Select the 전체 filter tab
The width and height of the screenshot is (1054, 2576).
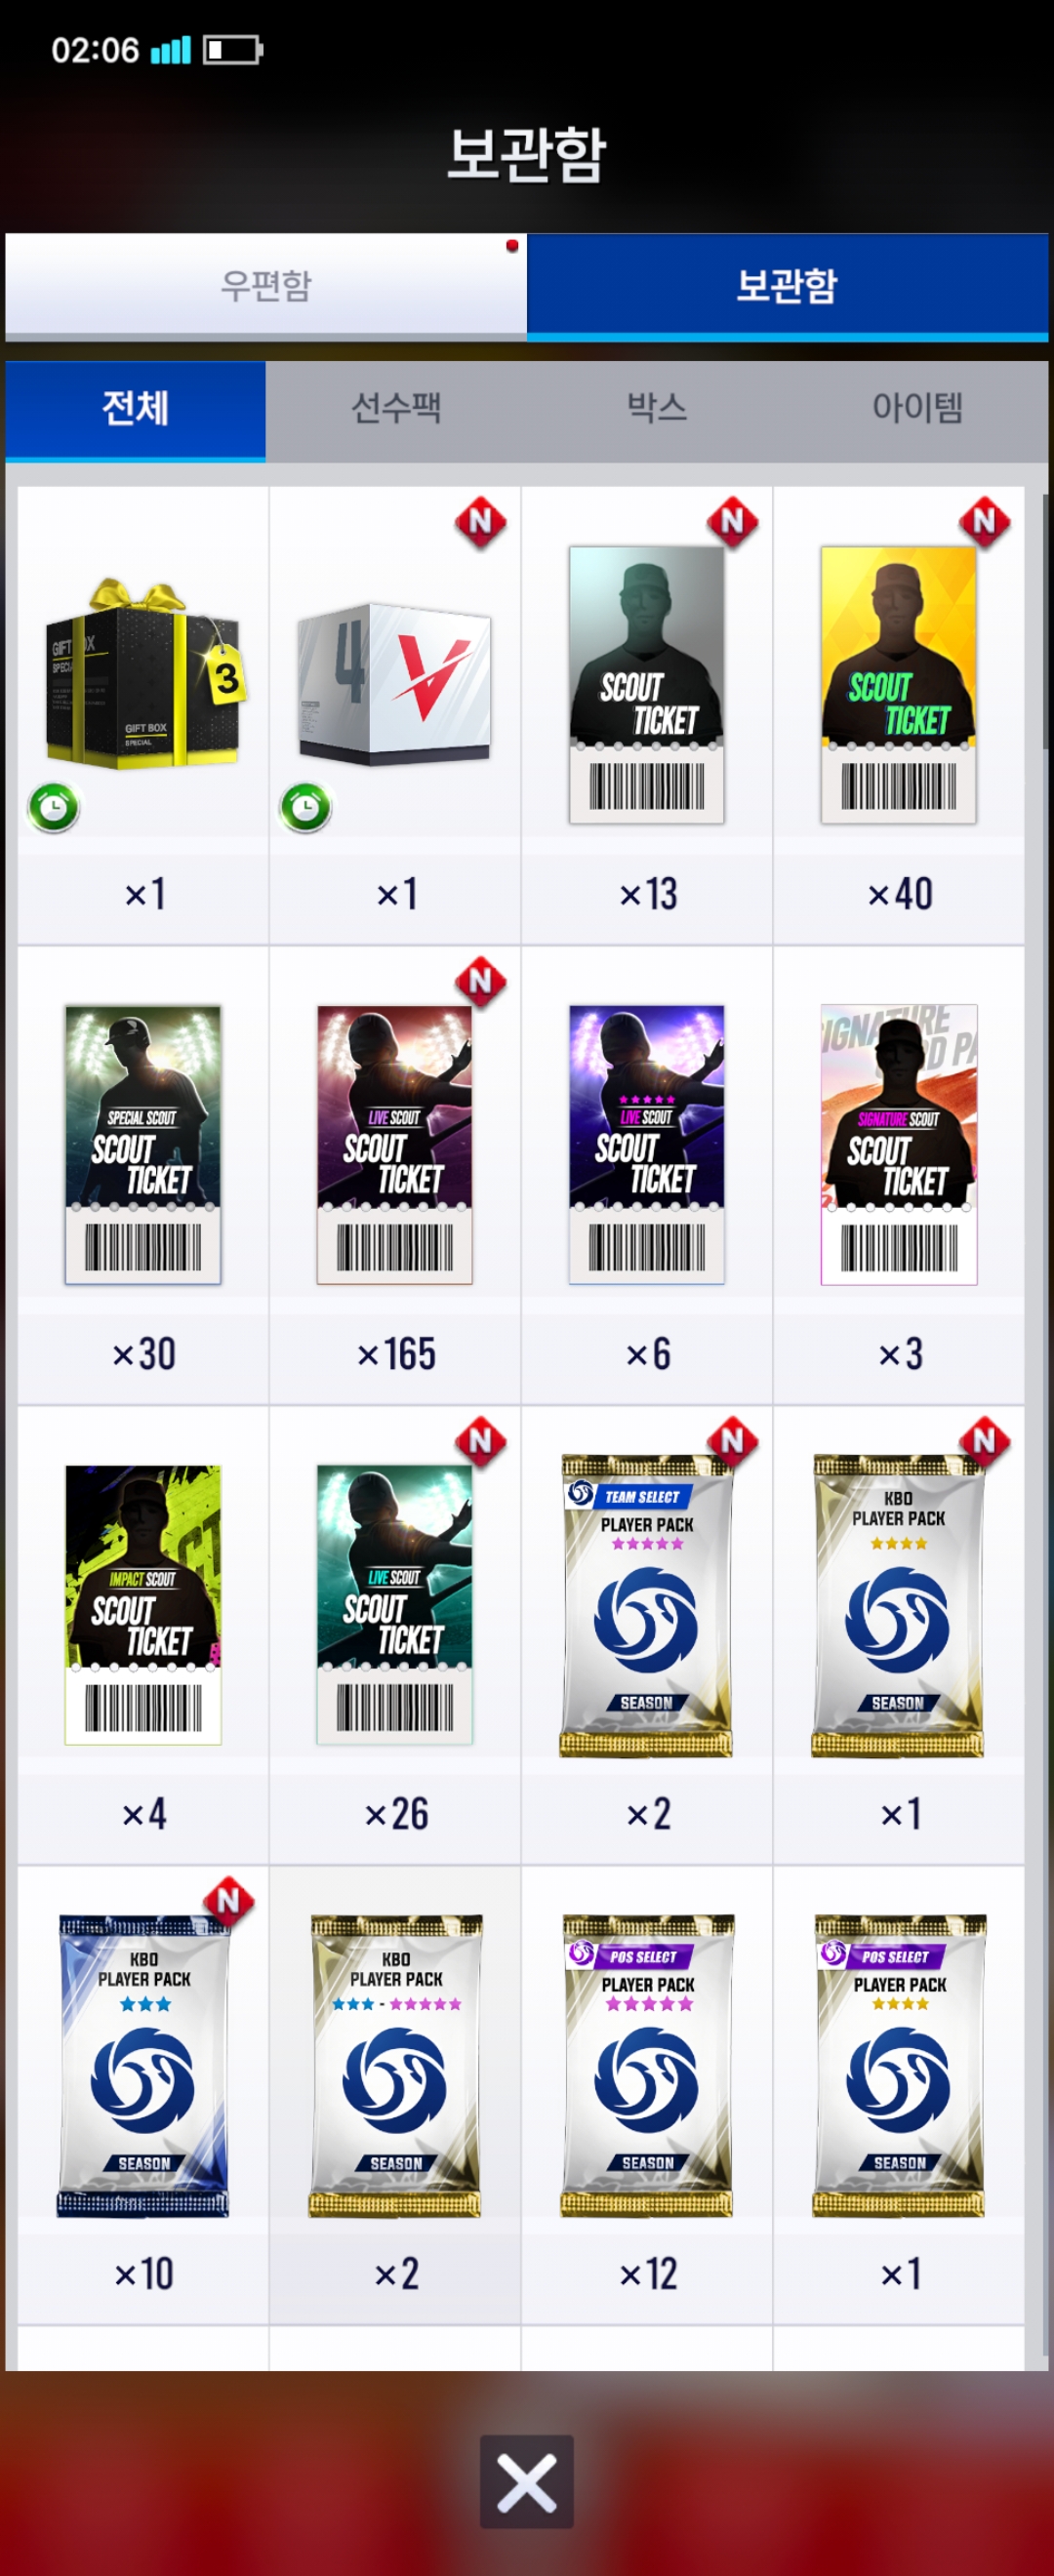coord(136,409)
